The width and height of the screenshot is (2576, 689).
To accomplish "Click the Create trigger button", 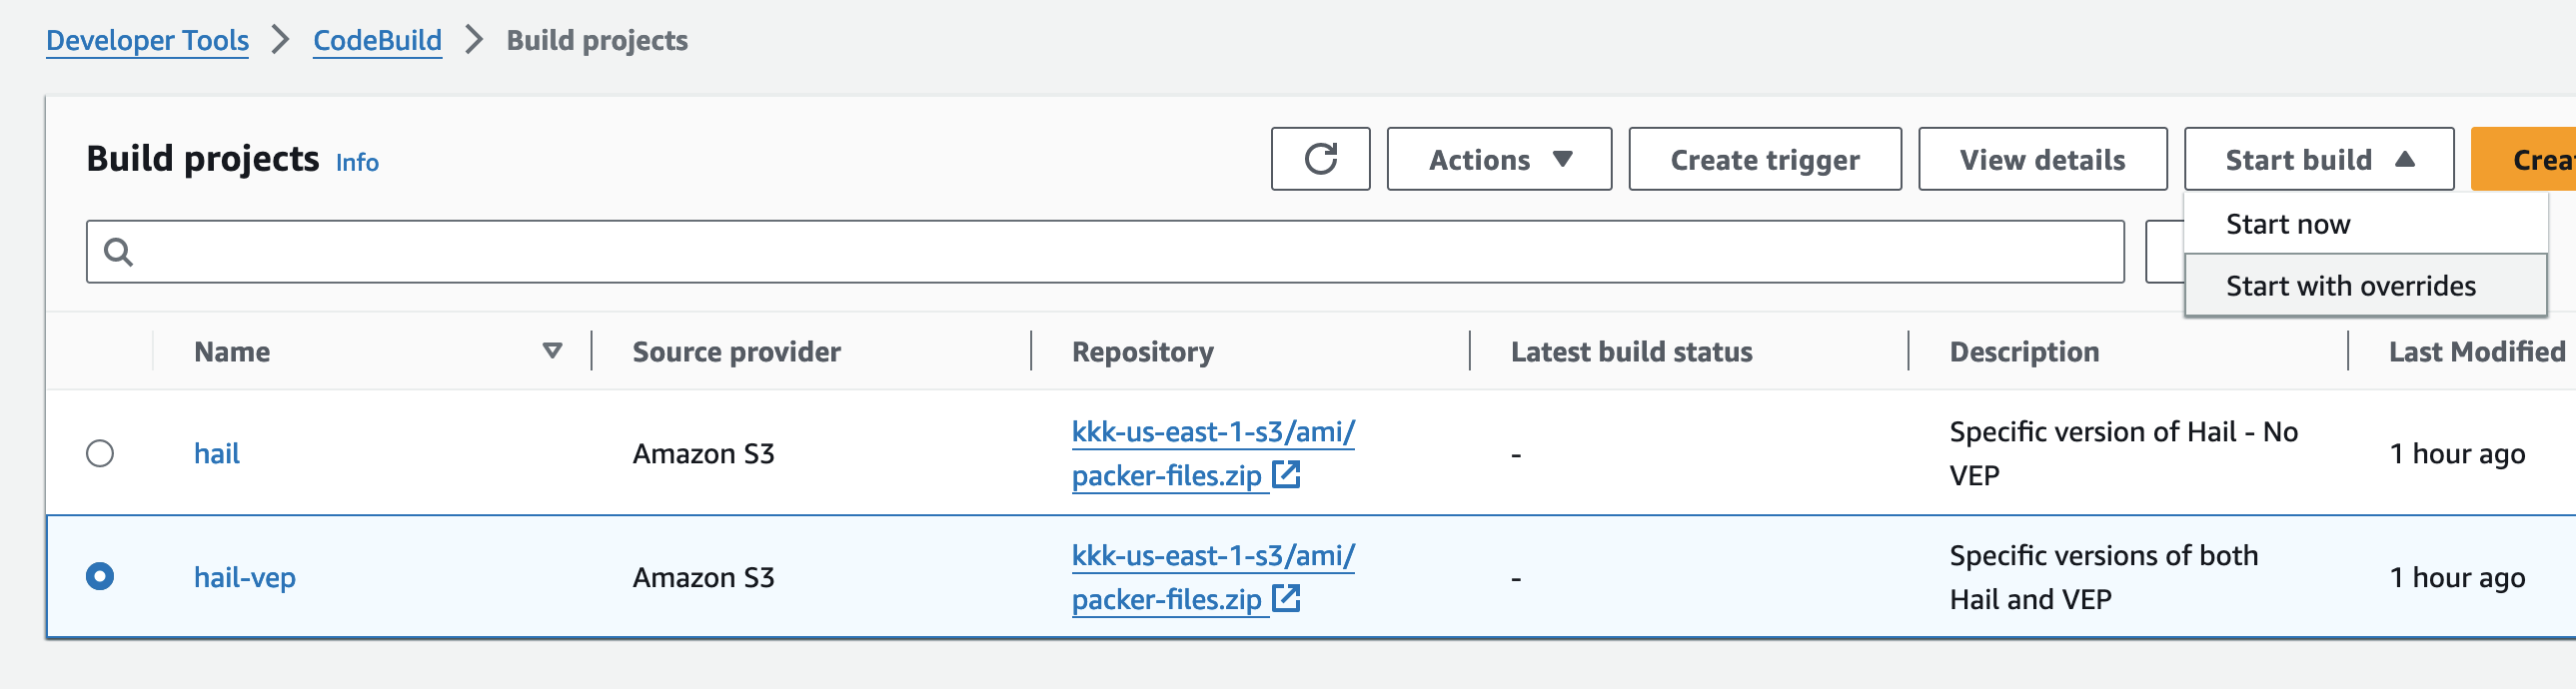I will pos(1765,159).
